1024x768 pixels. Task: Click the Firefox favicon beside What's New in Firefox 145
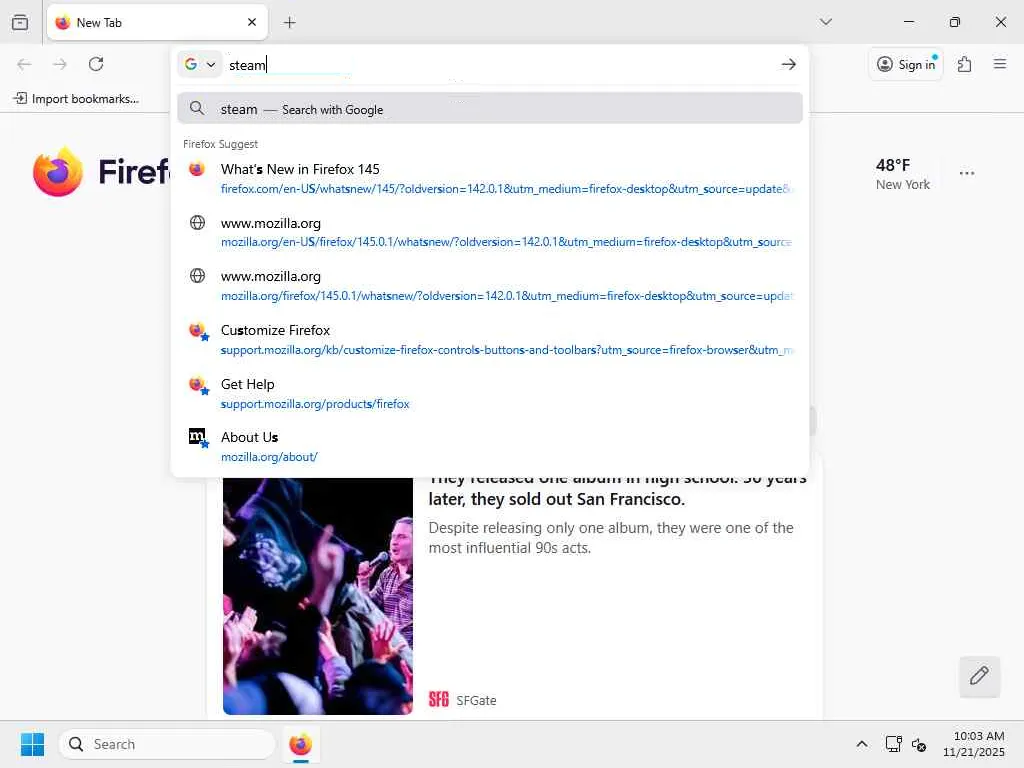tap(197, 168)
